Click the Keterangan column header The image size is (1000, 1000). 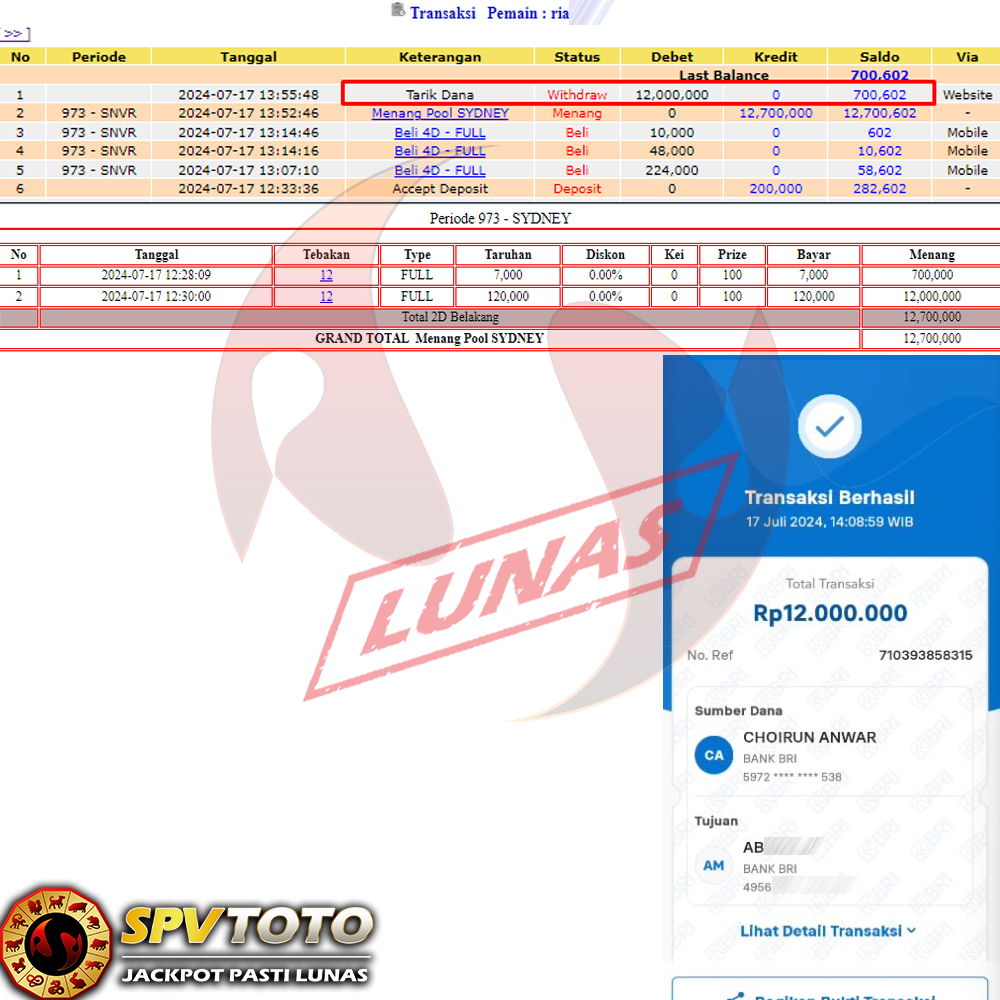point(440,57)
